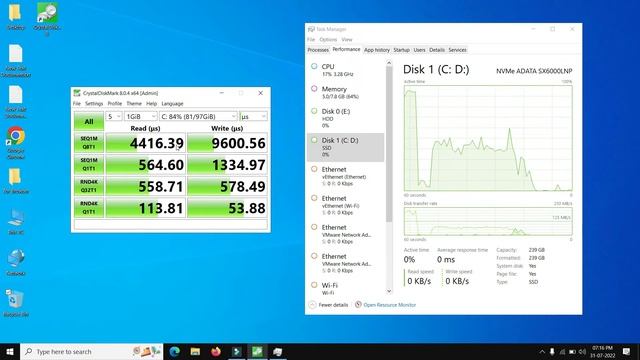Click the CrystalDiskMark title bar app icon
640x360 pixels.
pyautogui.click(x=77, y=93)
